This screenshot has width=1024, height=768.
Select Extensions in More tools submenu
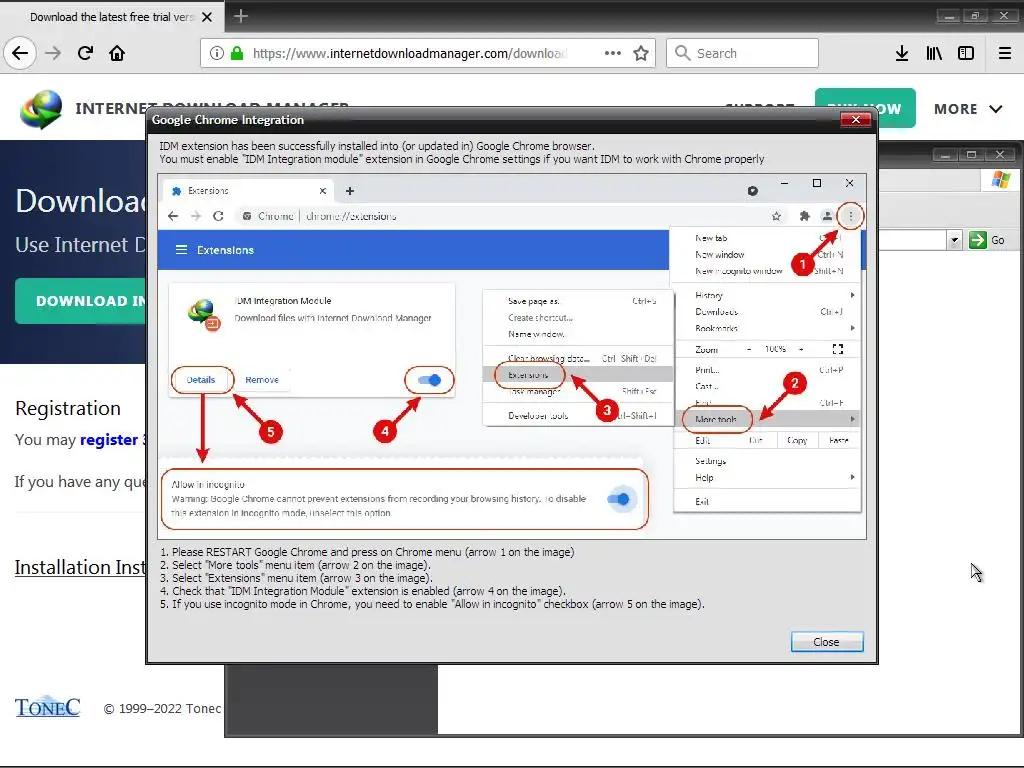coord(578,375)
